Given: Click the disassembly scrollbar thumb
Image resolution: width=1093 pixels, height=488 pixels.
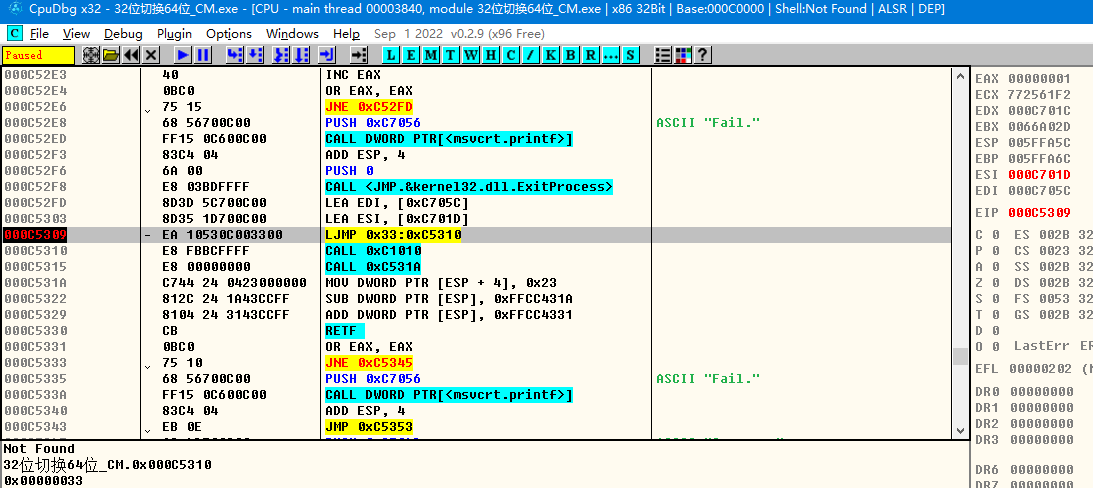Looking at the screenshot, I should click(961, 356).
